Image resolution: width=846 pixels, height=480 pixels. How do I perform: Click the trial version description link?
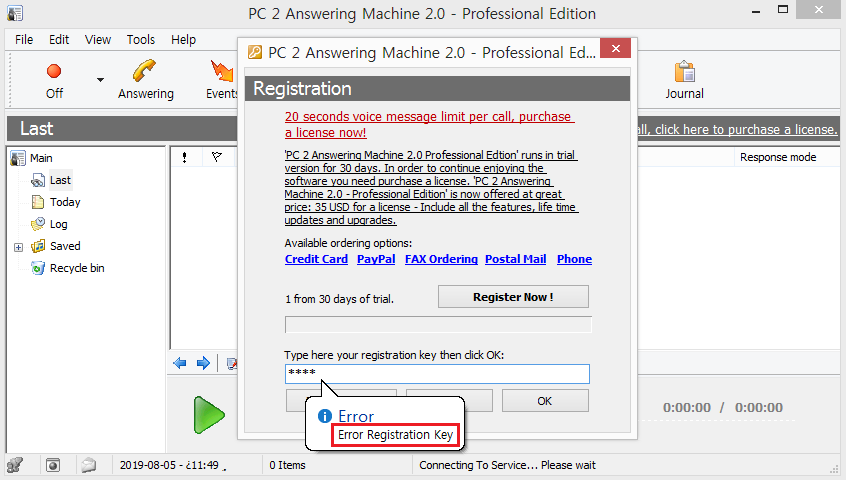tap(431, 188)
